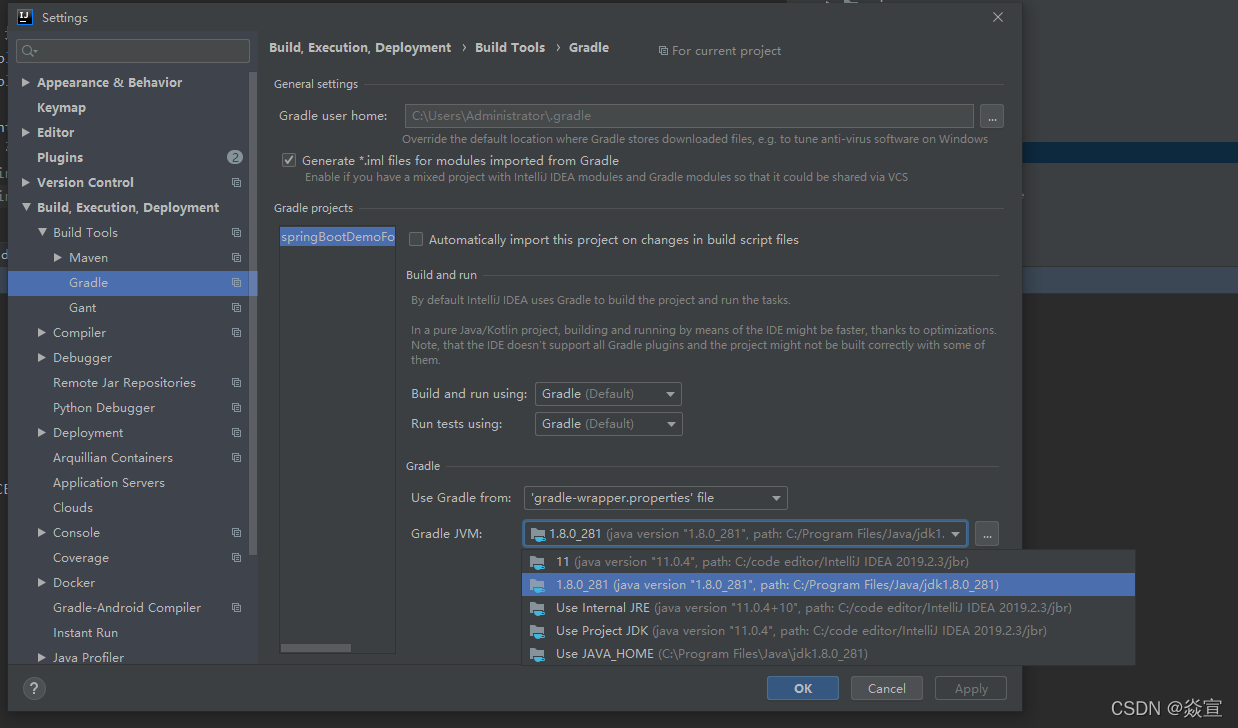The width and height of the screenshot is (1238, 728).
Task: Collapse Build, Execution, Deployment group
Action: (x=26, y=208)
